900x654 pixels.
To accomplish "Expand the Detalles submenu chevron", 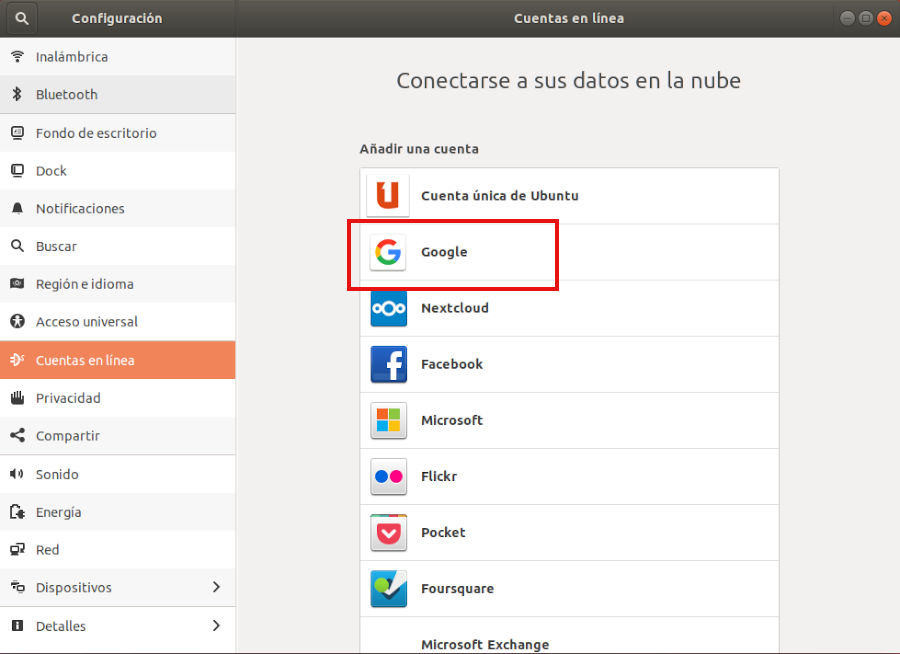I will [x=216, y=625].
